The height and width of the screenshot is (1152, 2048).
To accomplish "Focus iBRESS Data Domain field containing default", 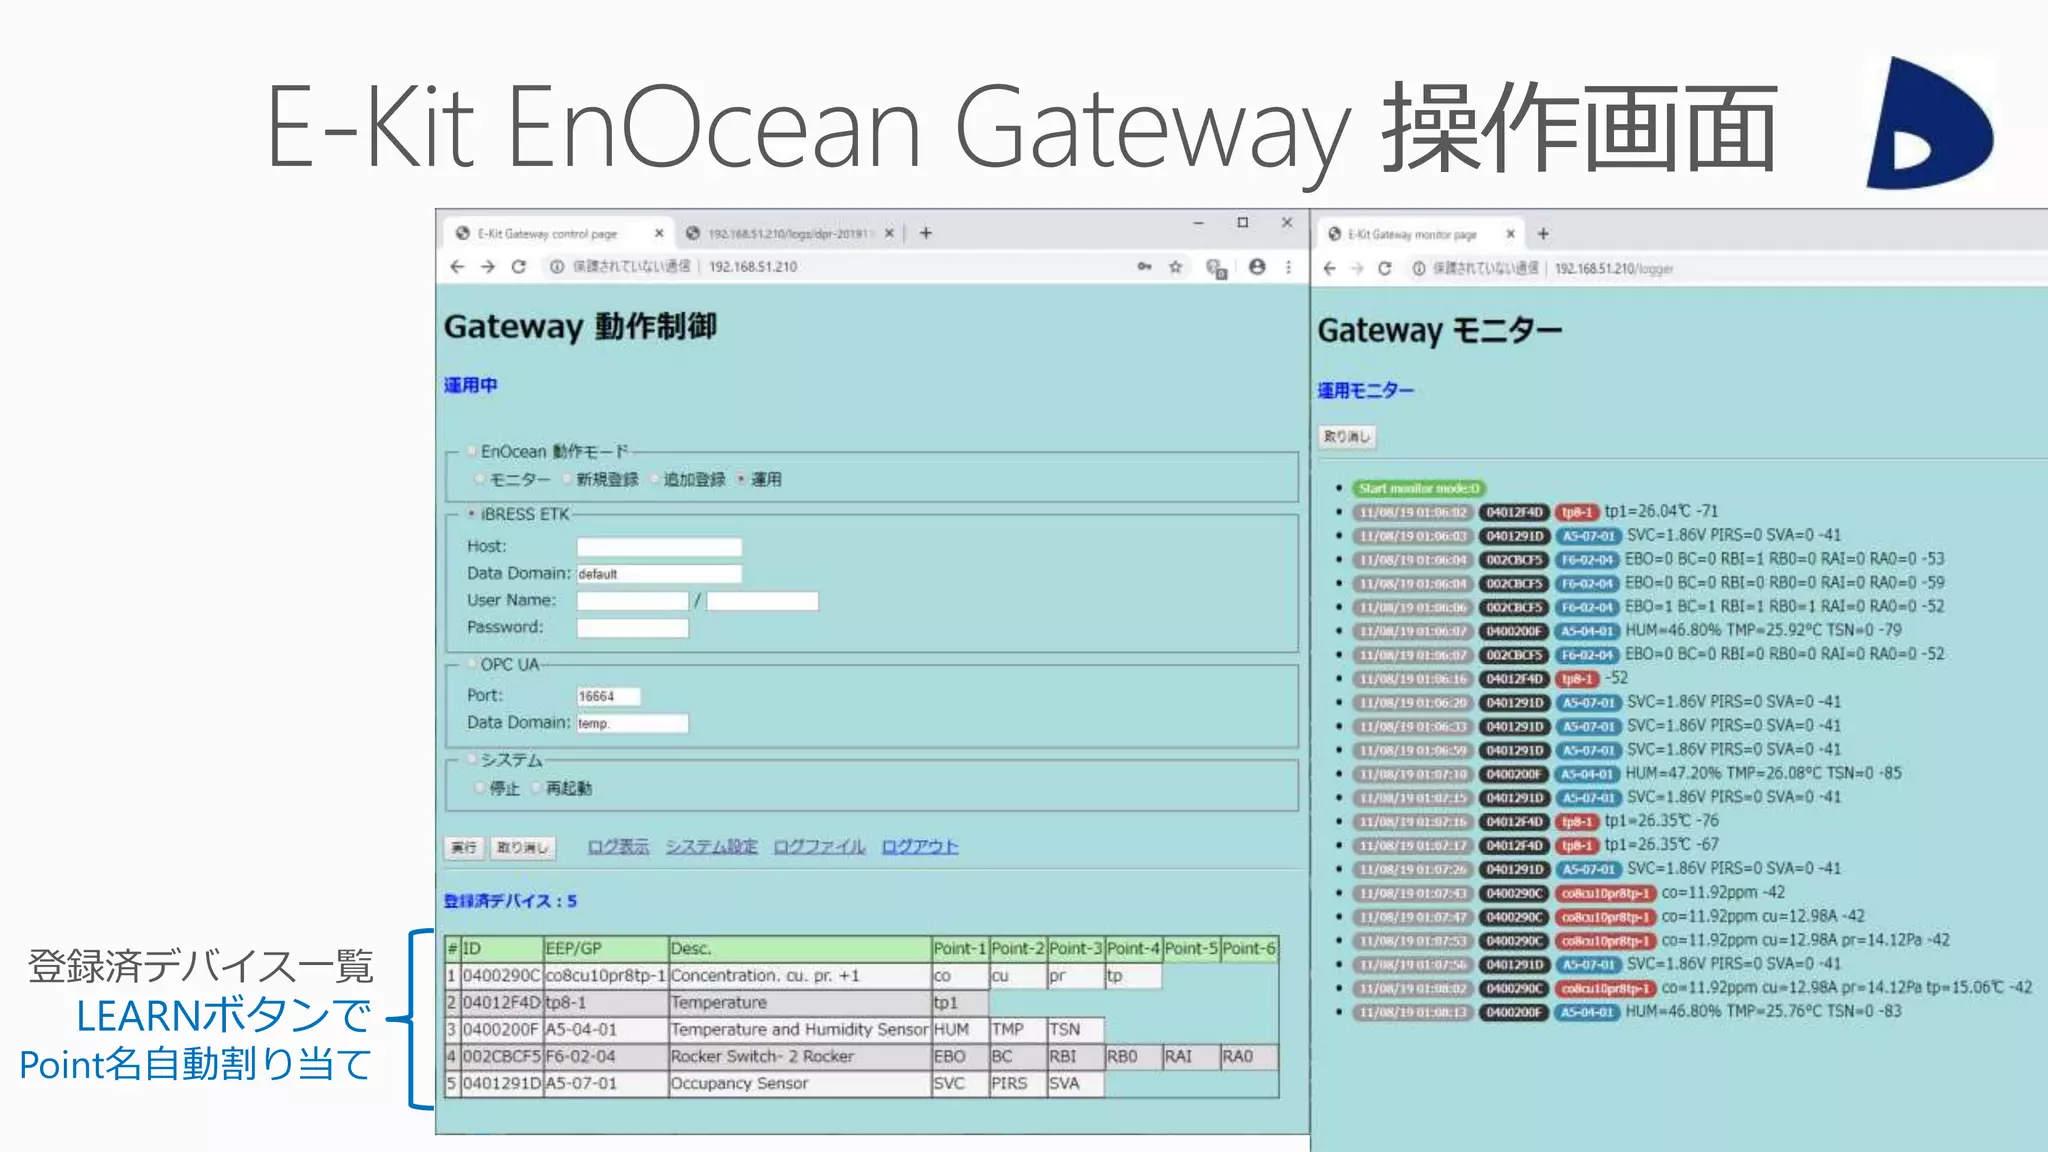I will (659, 574).
